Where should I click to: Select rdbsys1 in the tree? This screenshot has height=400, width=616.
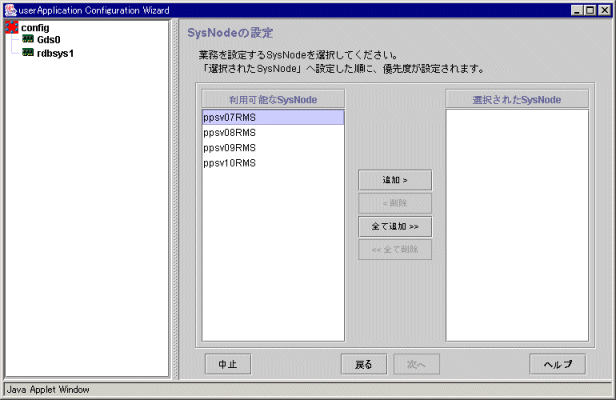[55, 53]
